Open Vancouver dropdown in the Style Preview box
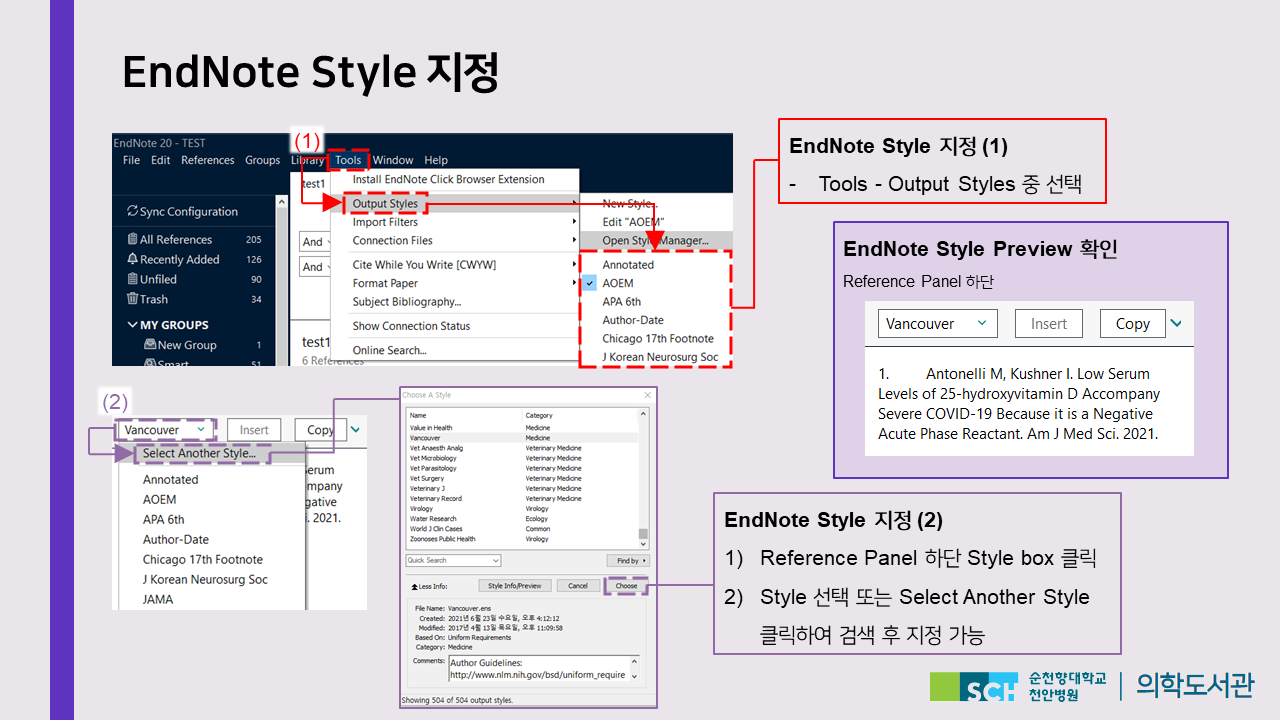Viewport: 1280px width, 720px height. (x=938, y=324)
